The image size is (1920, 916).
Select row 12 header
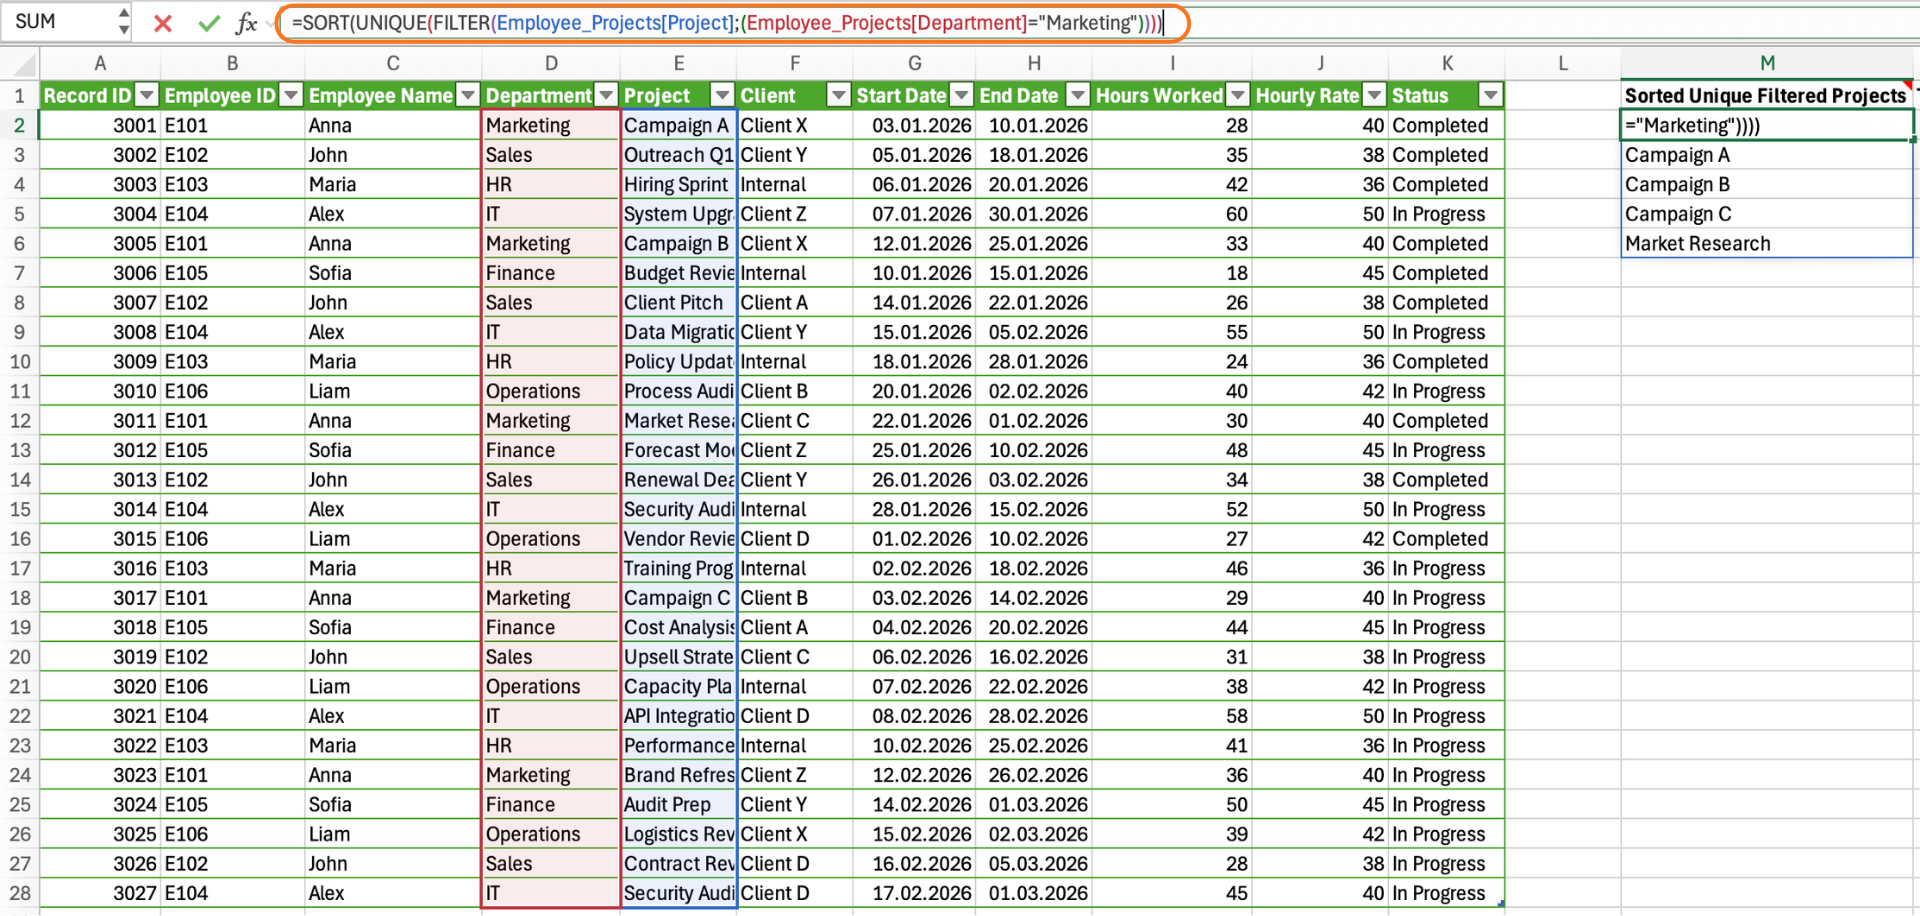coord(19,421)
